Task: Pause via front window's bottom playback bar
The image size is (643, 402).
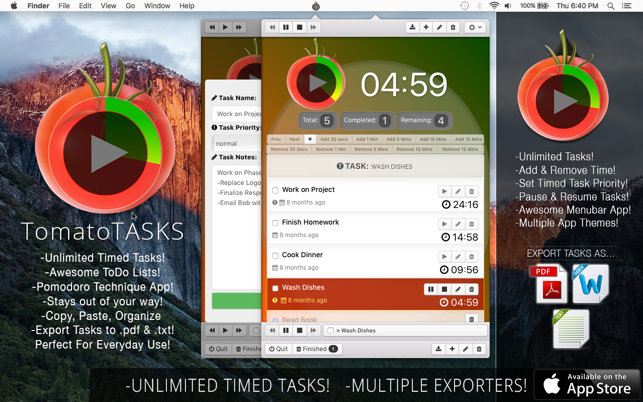Action: [286, 330]
